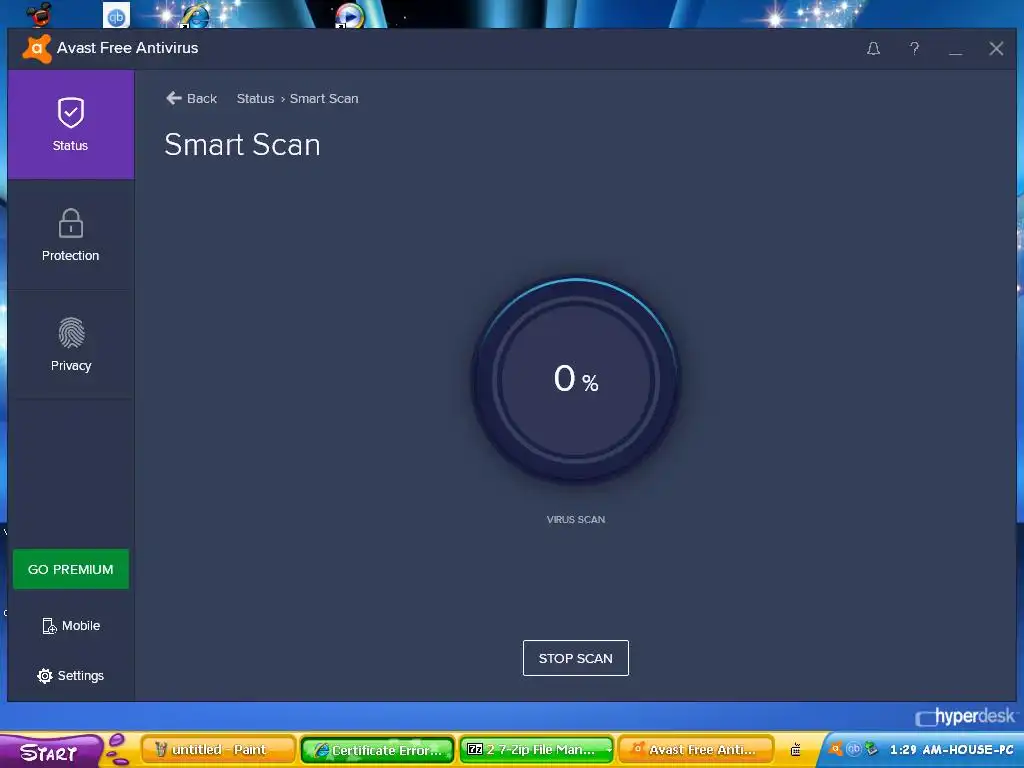Close the Avast Free Antivirus window

(x=996, y=48)
